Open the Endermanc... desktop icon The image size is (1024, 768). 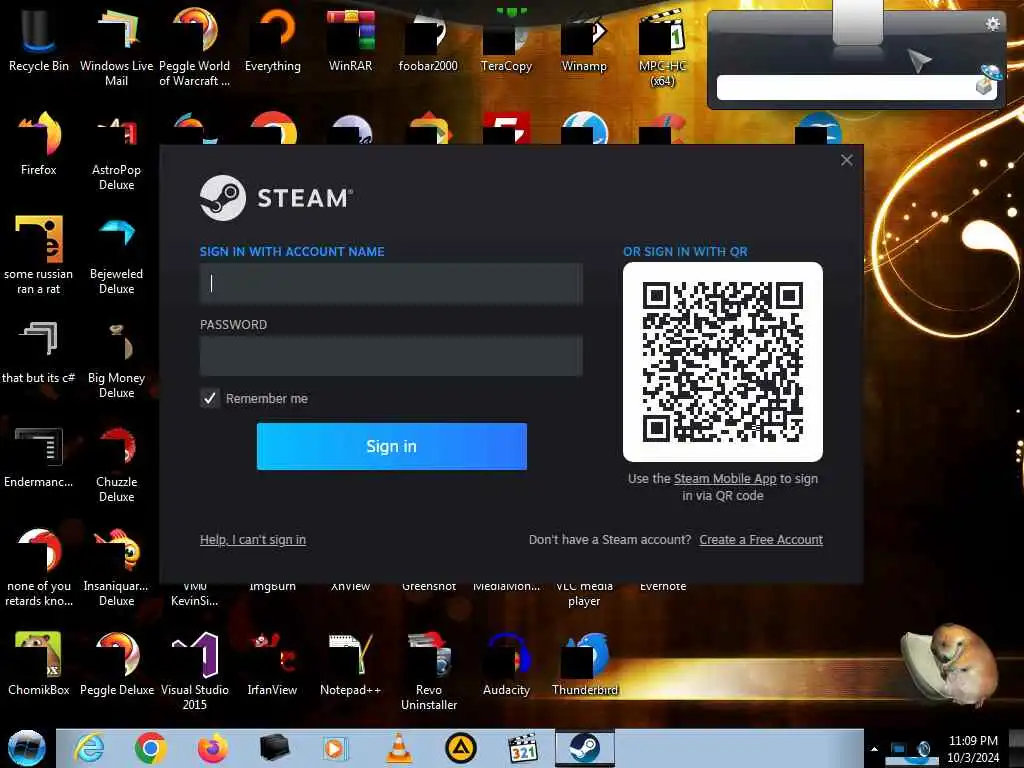[x=39, y=457]
